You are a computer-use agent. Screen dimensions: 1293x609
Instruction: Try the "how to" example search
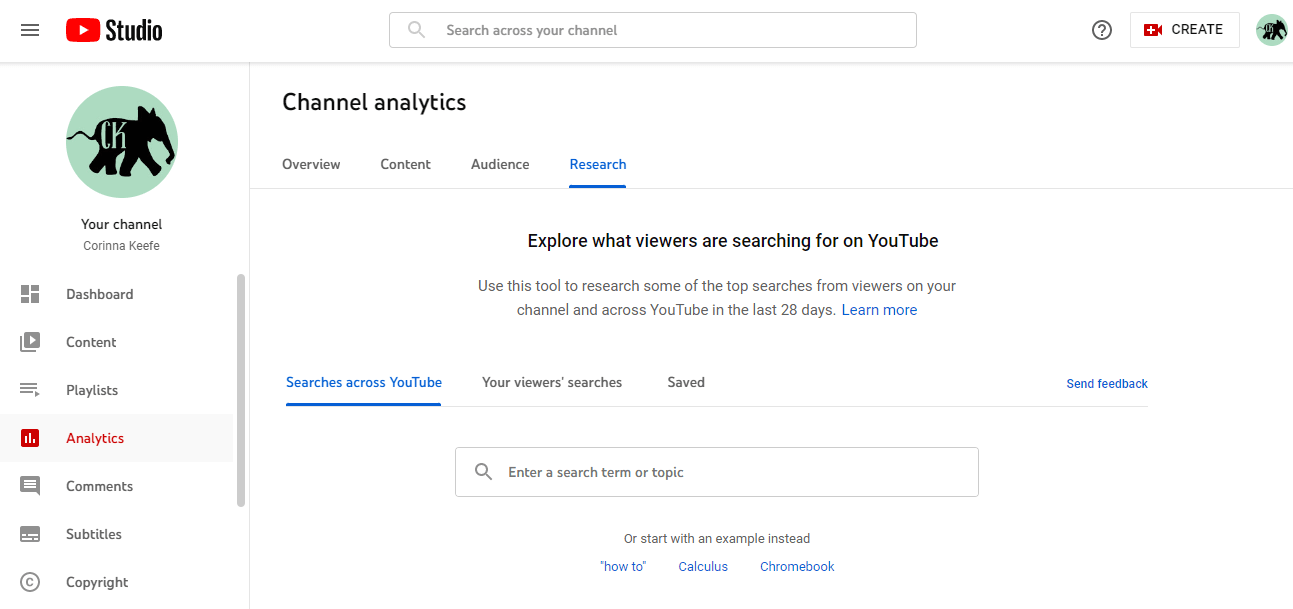(623, 566)
